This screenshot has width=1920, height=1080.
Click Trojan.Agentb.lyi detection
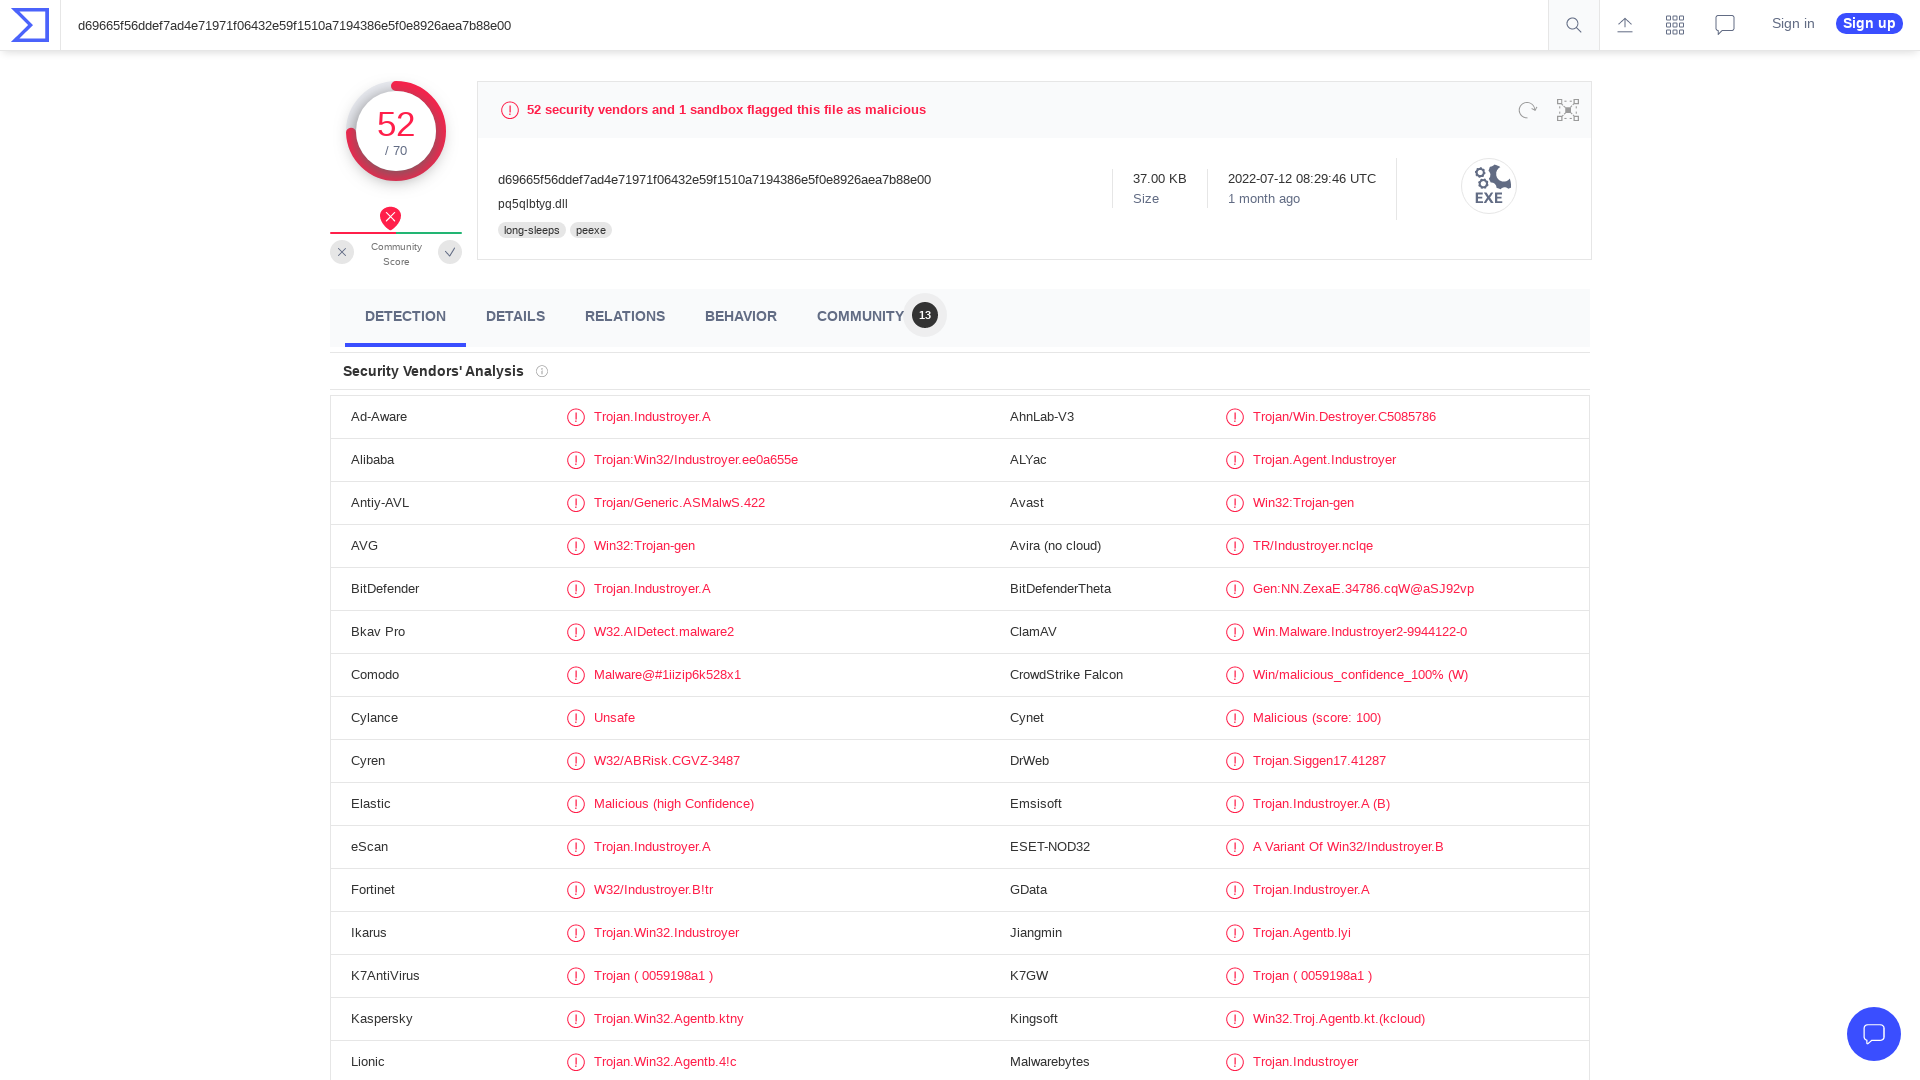[x=1302, y=933]
